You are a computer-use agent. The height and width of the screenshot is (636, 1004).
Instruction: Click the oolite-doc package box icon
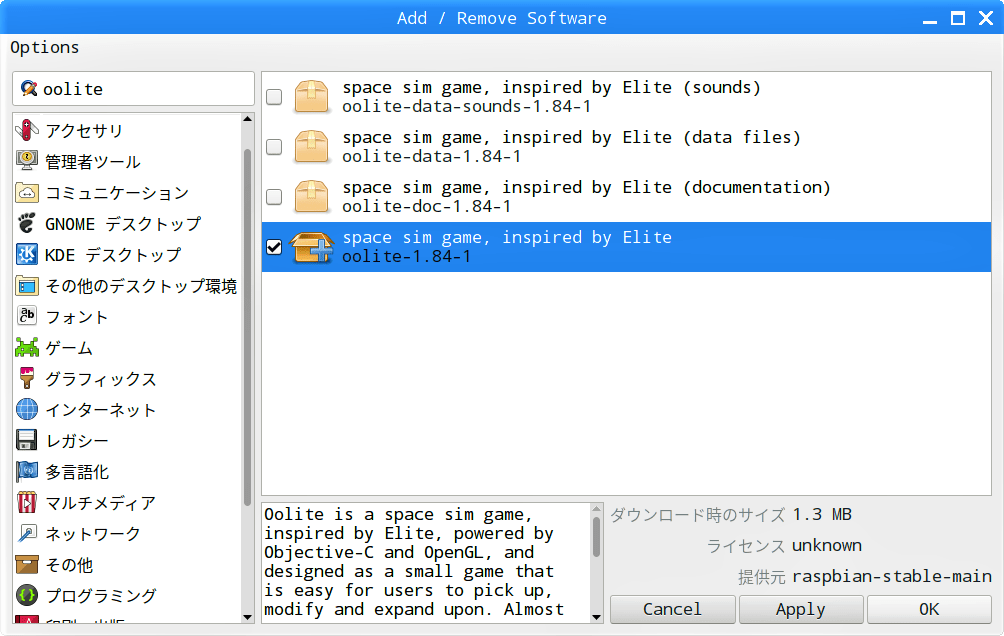coord(311,197)
